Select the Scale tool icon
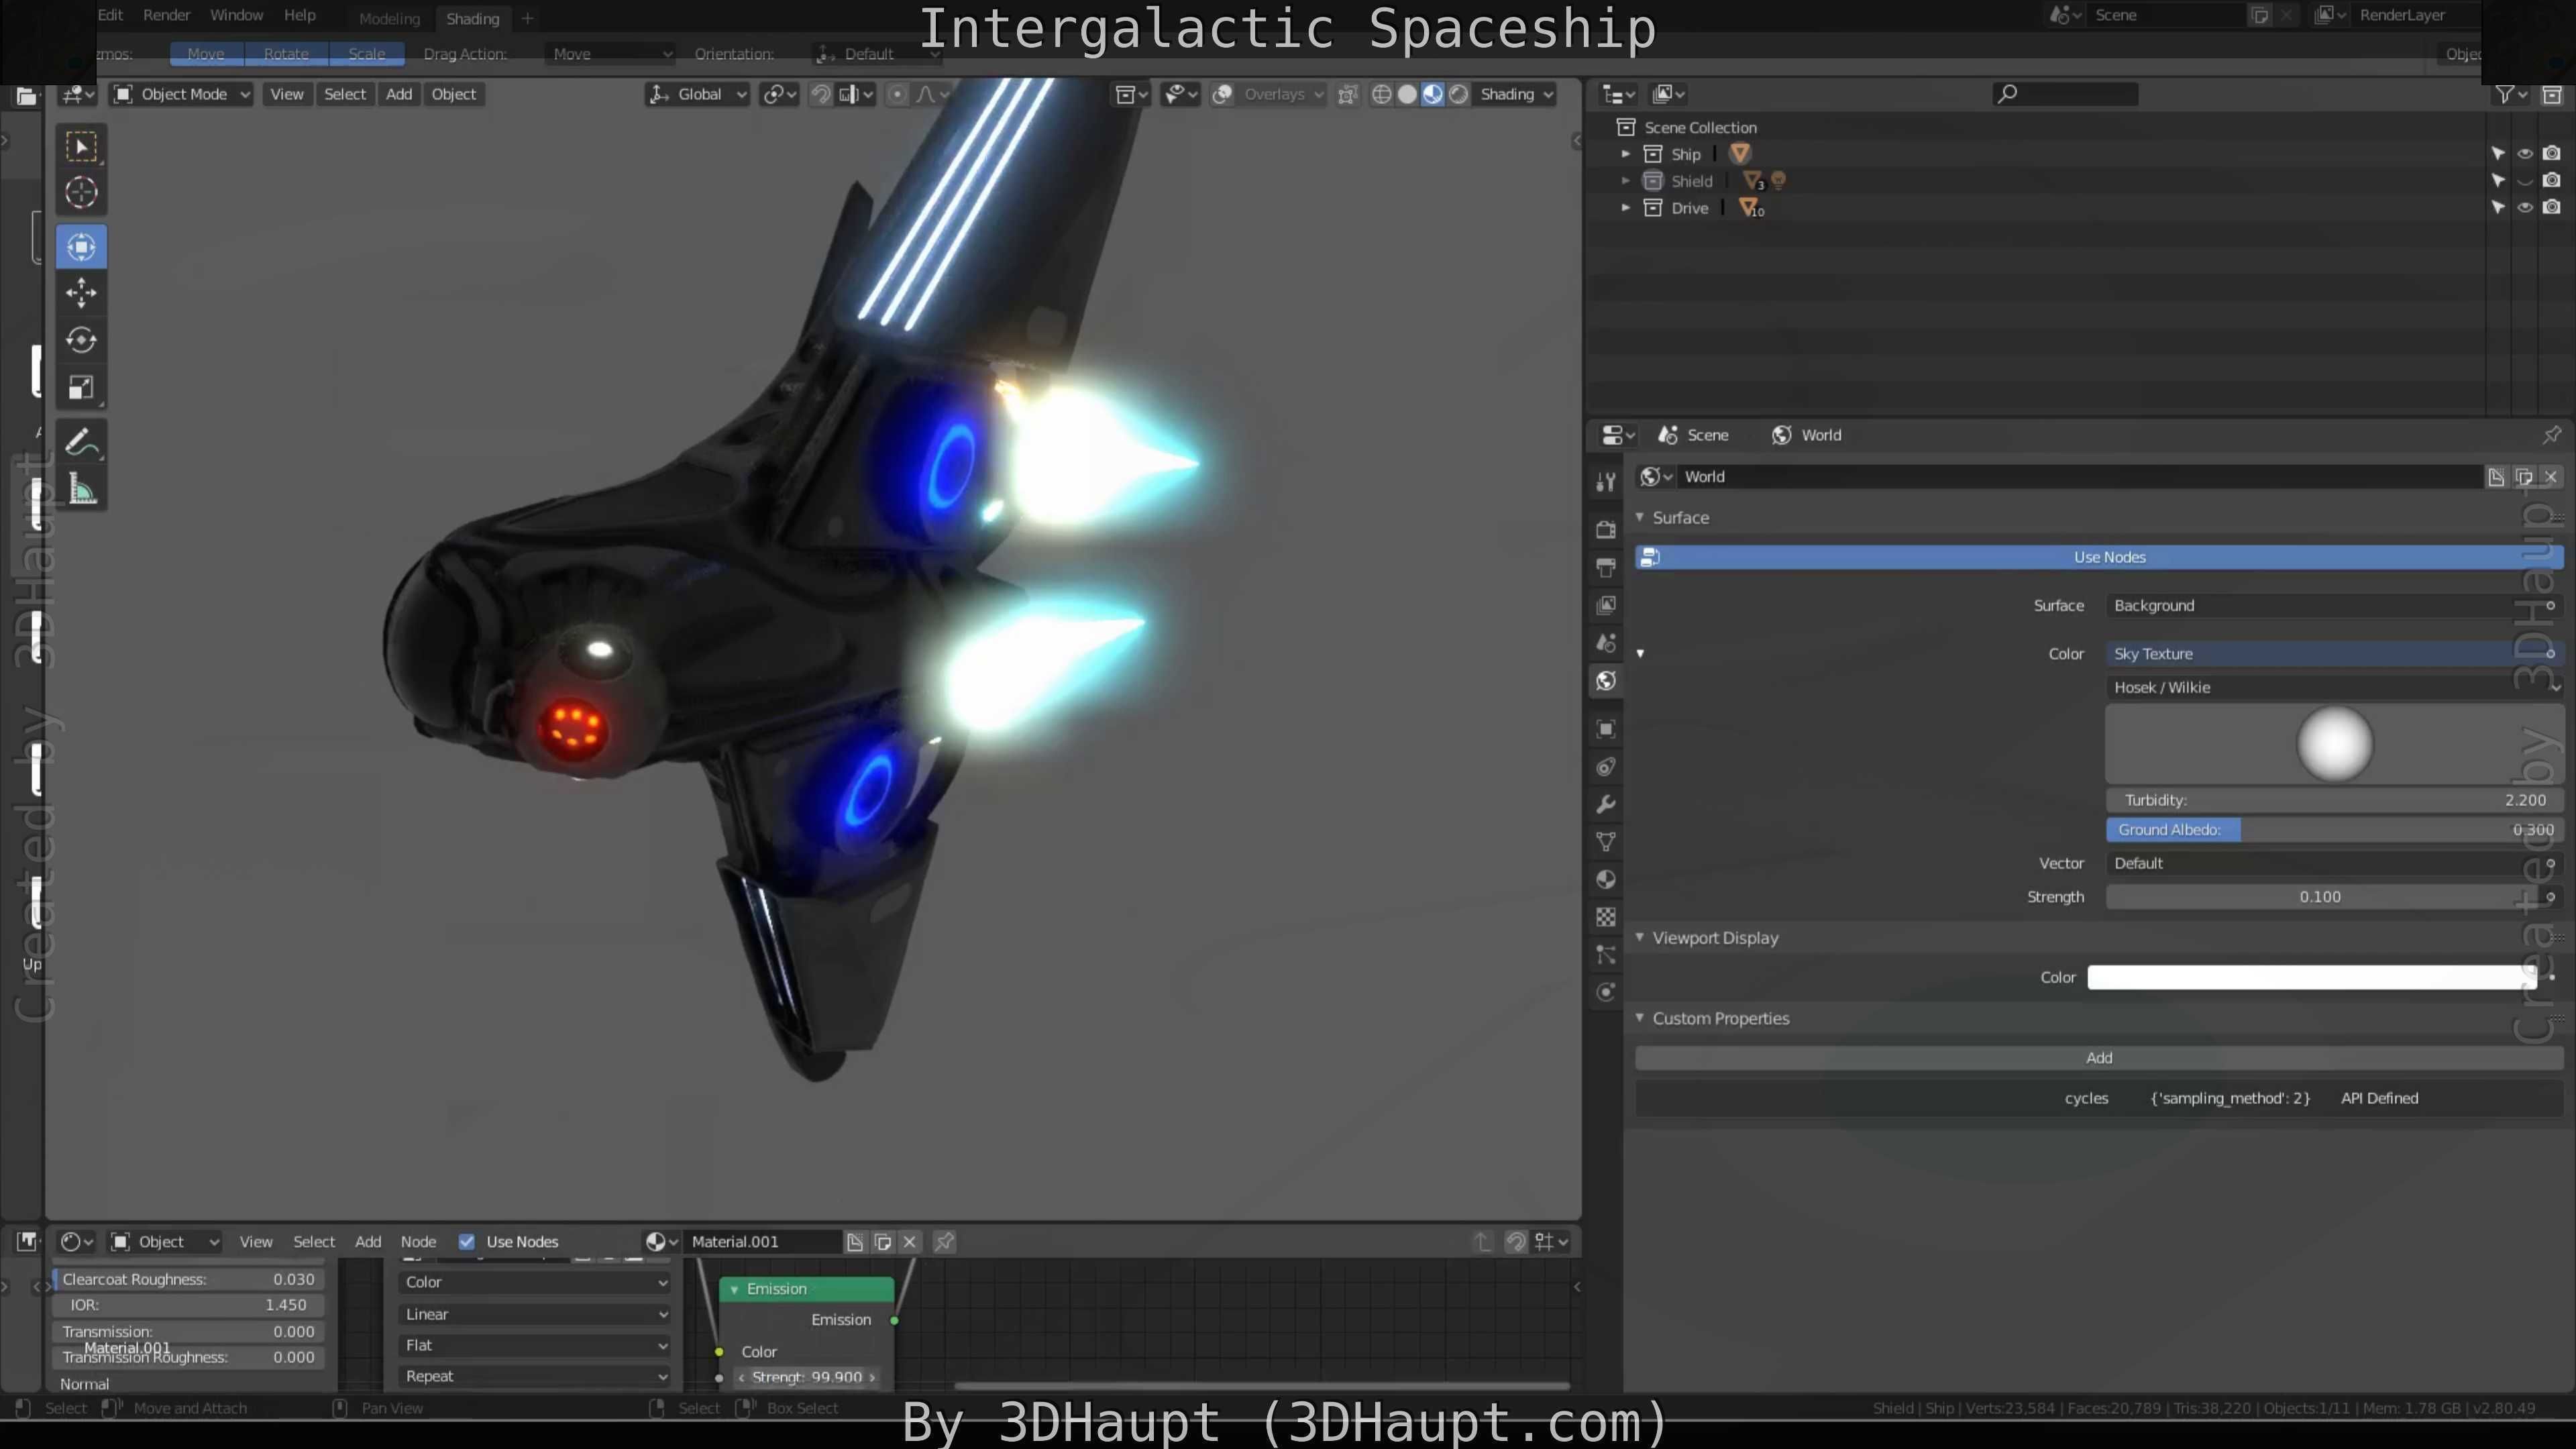The height and width of the screenshot is (1449, 2576). 81,387
